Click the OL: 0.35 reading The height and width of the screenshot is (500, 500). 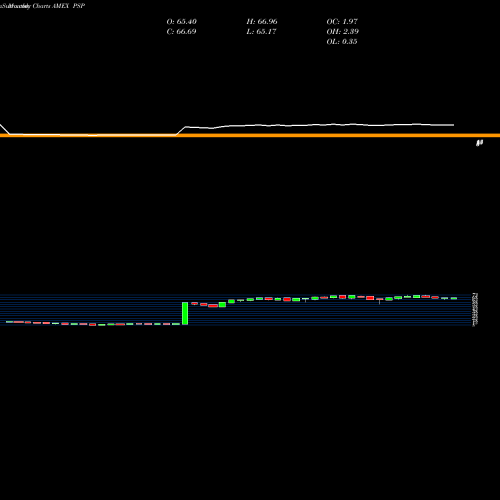click(342, 42)
